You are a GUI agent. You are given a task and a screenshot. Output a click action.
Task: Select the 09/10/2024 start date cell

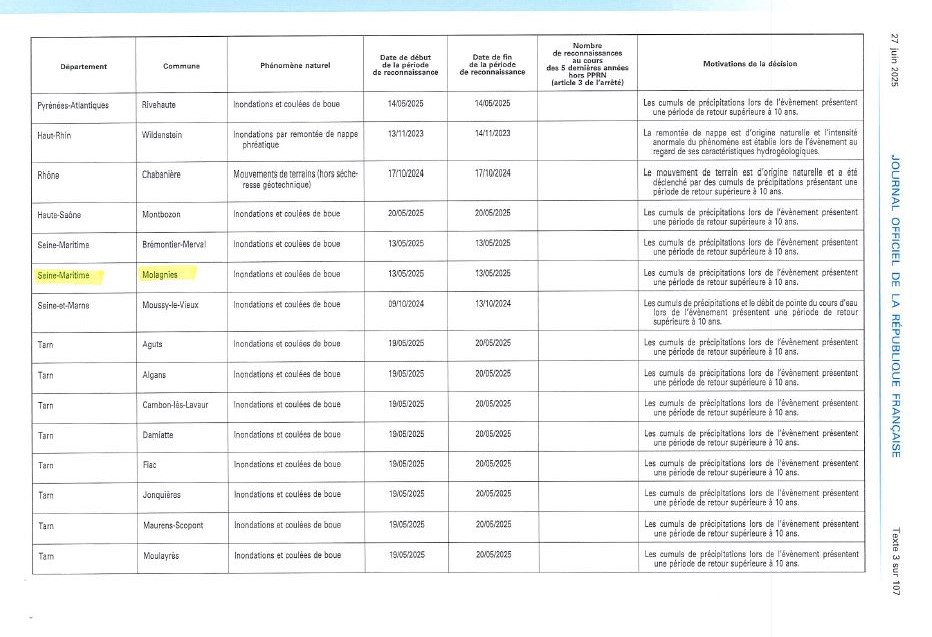pyautogui.click(x=405, y=304)
